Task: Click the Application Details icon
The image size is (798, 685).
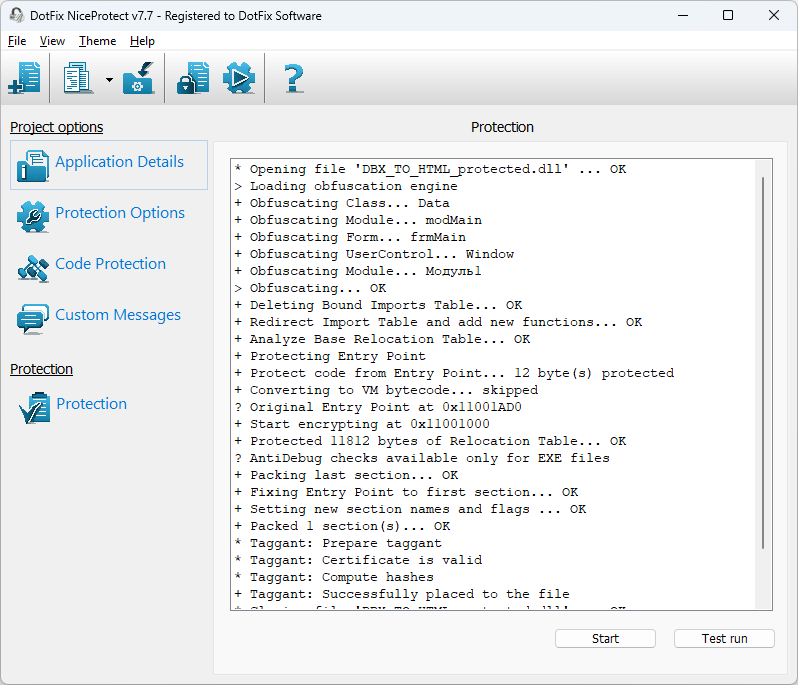Action: pyautogui.click(x=33, y=166)
